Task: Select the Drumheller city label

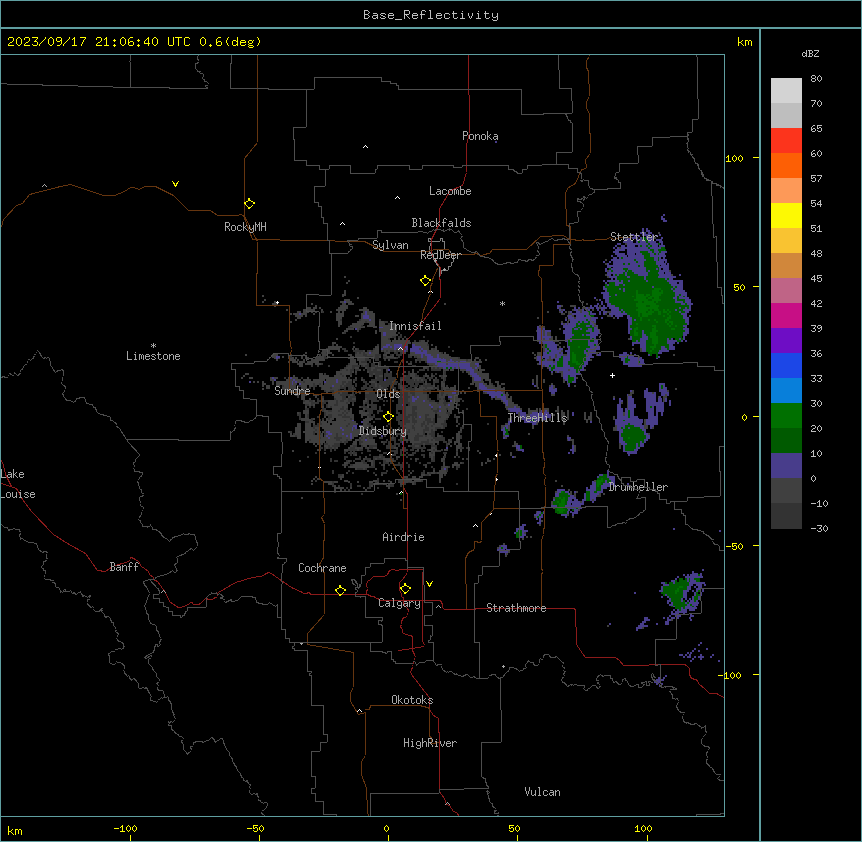Action: pyautogui.click(x=638, y=487)
